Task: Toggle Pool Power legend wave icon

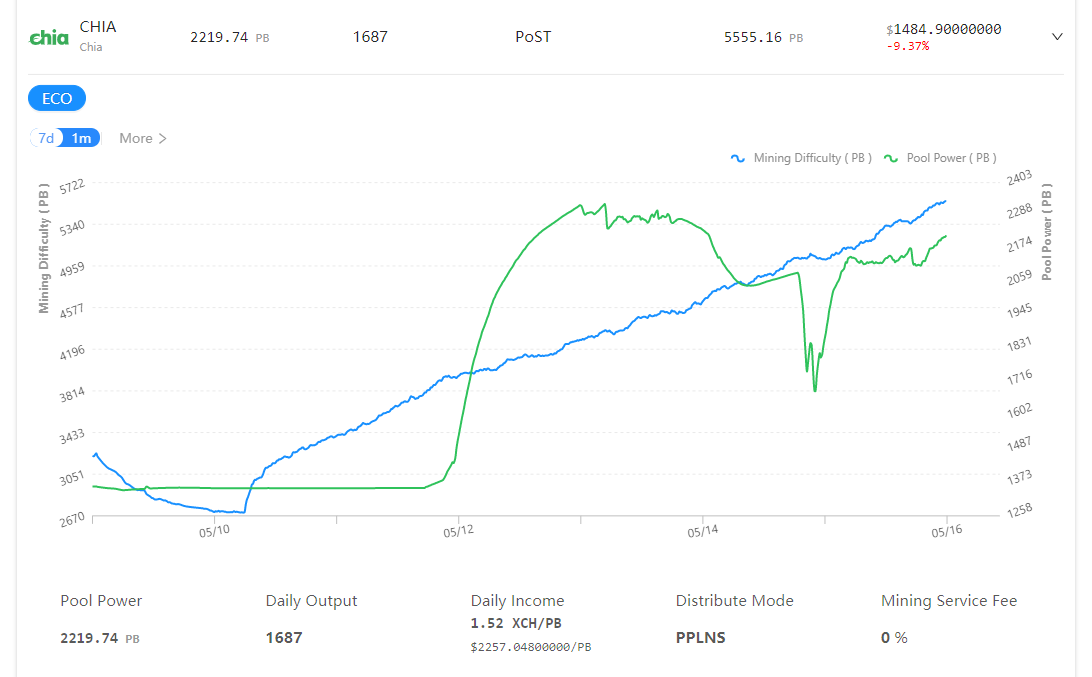Action: point(891,158)
